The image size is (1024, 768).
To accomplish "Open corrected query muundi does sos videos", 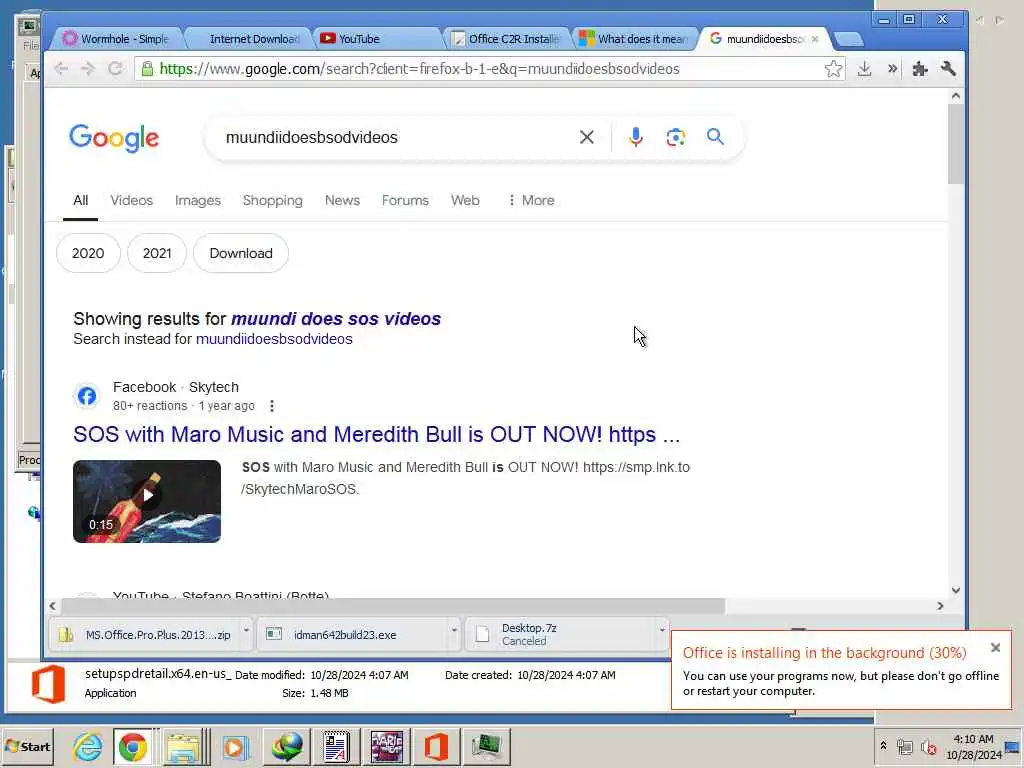I will (x=336, y=319).
